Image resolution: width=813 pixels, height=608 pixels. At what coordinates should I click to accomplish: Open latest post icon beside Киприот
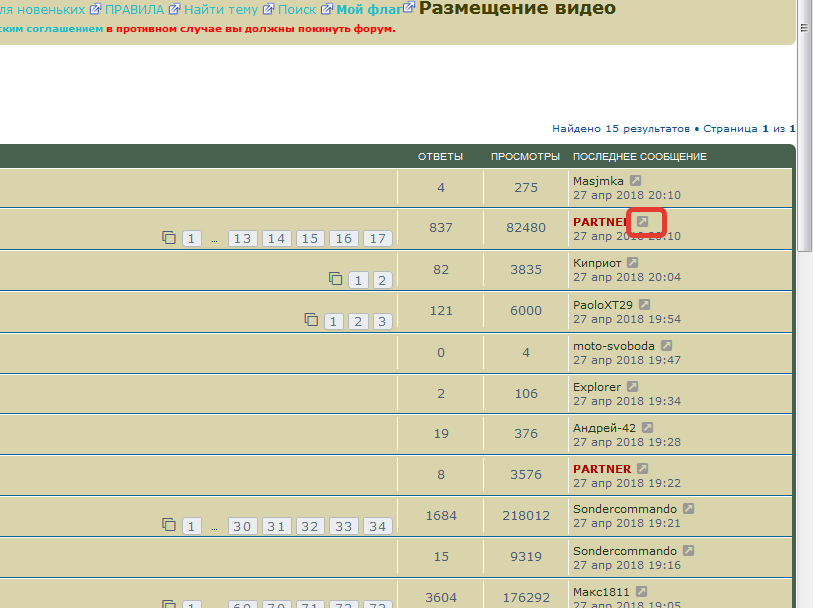(632, 263)
